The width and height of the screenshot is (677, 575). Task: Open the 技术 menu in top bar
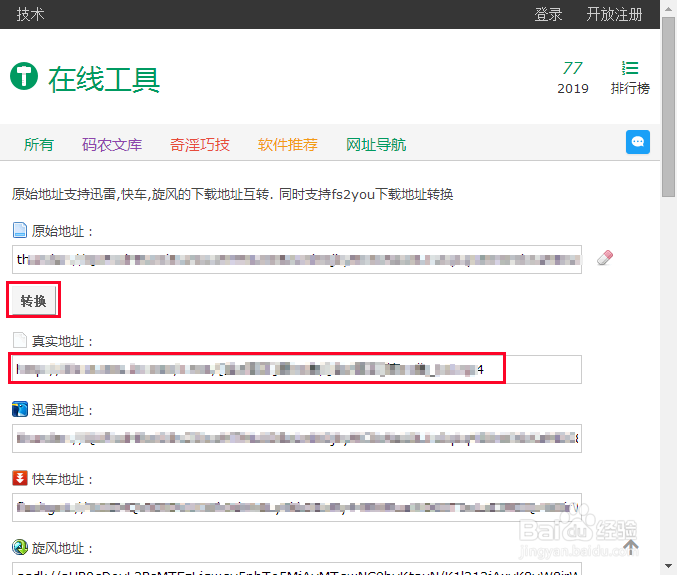coord(30,14)
